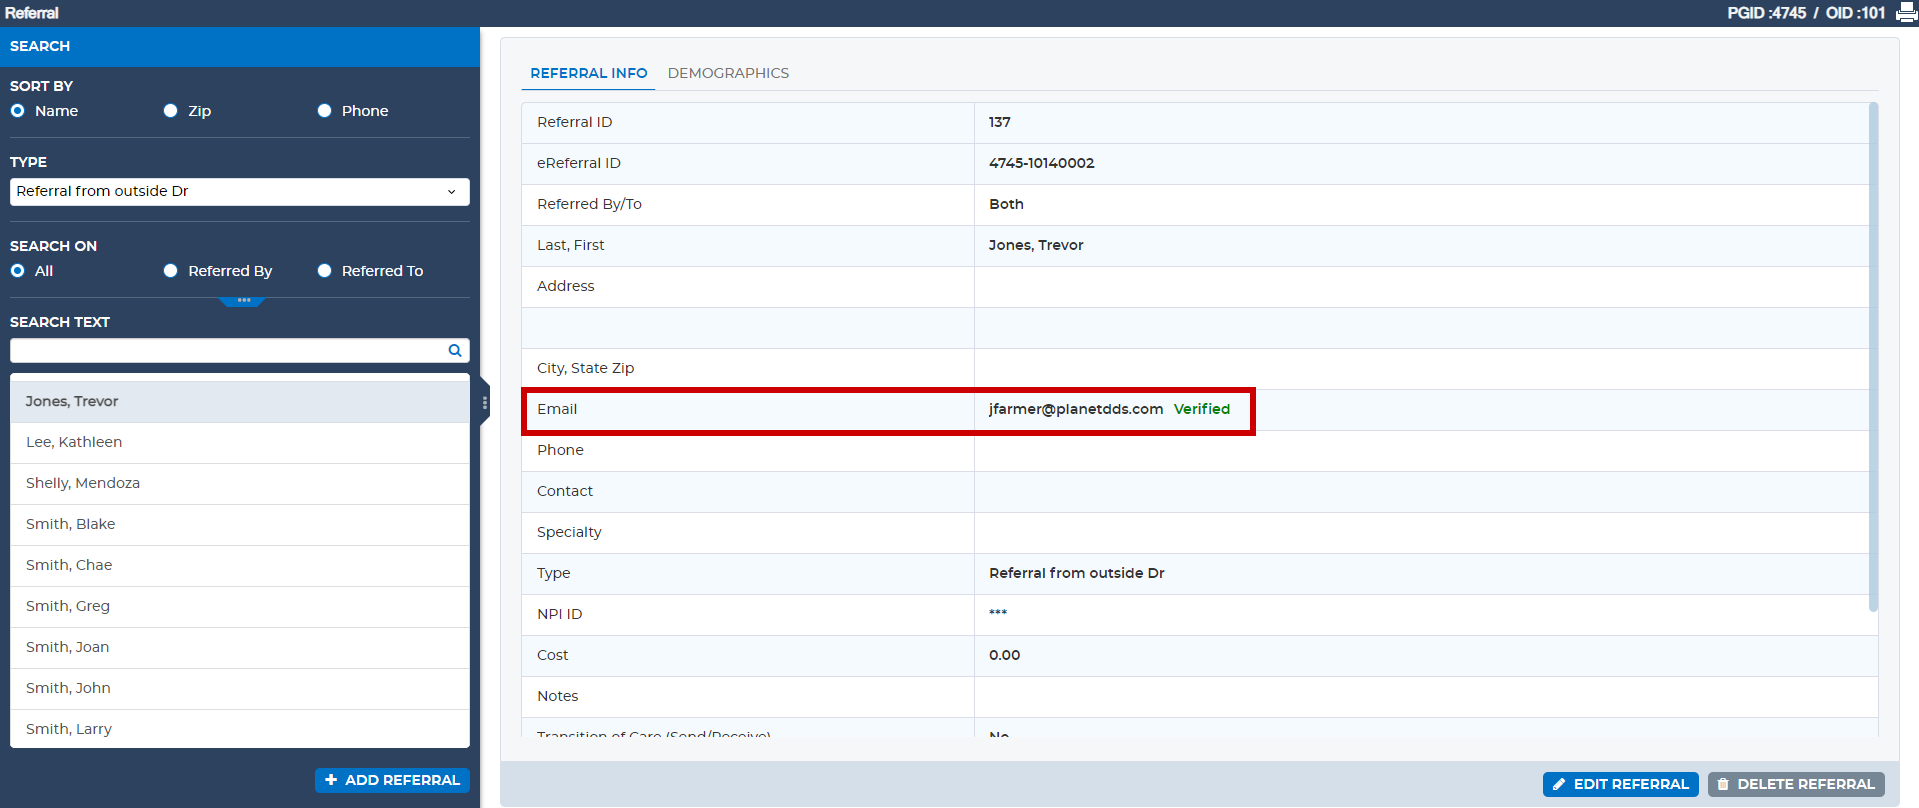
Task: Select Phone sort radio button
Action: (325, 111)
